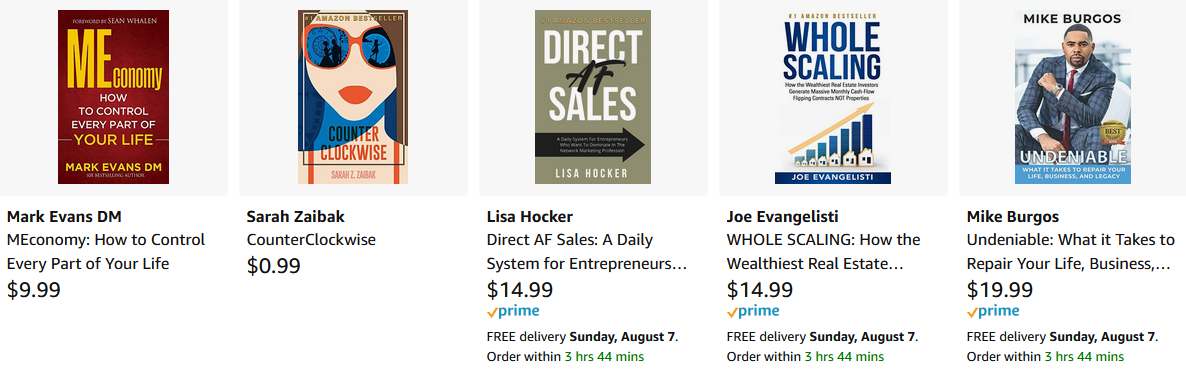Visit Sarah Zaibak author page
The height and width of the screenshot is (386, 1186).
tap(296, 216)
